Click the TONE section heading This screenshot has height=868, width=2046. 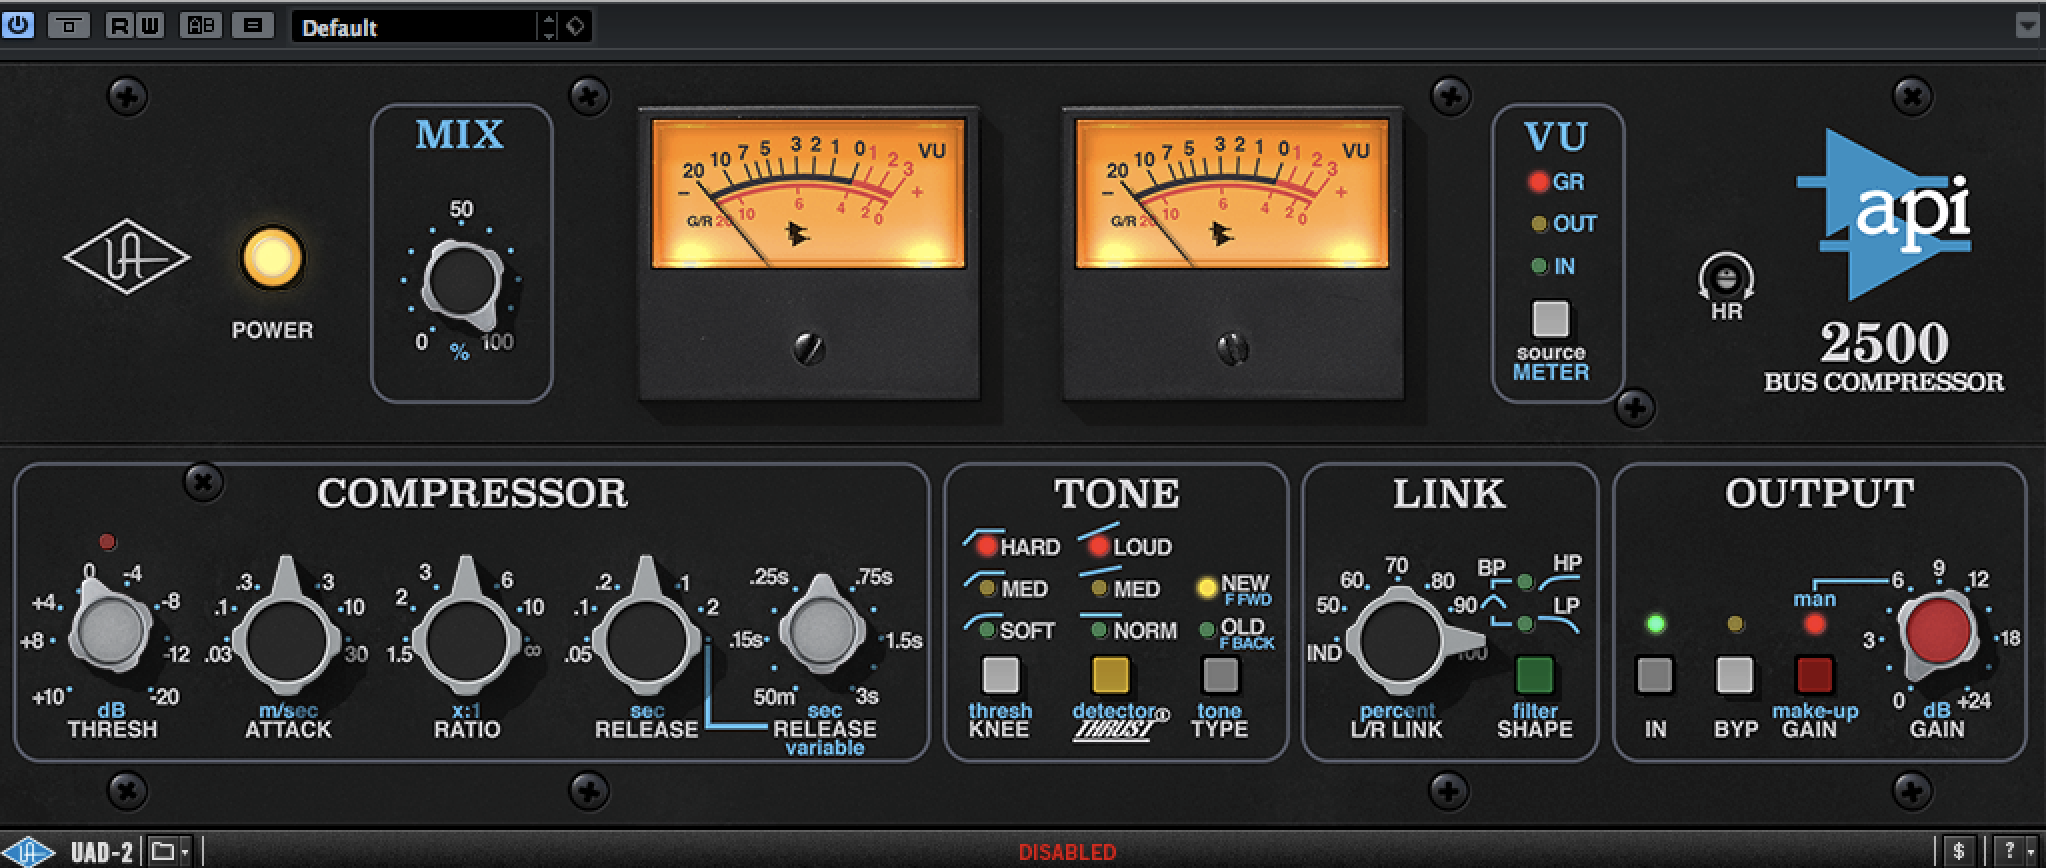click(1117, 493)
